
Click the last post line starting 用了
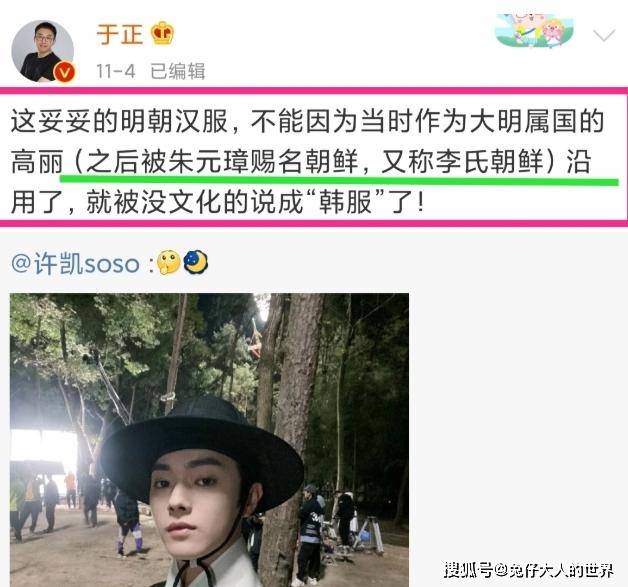(217, 203)
